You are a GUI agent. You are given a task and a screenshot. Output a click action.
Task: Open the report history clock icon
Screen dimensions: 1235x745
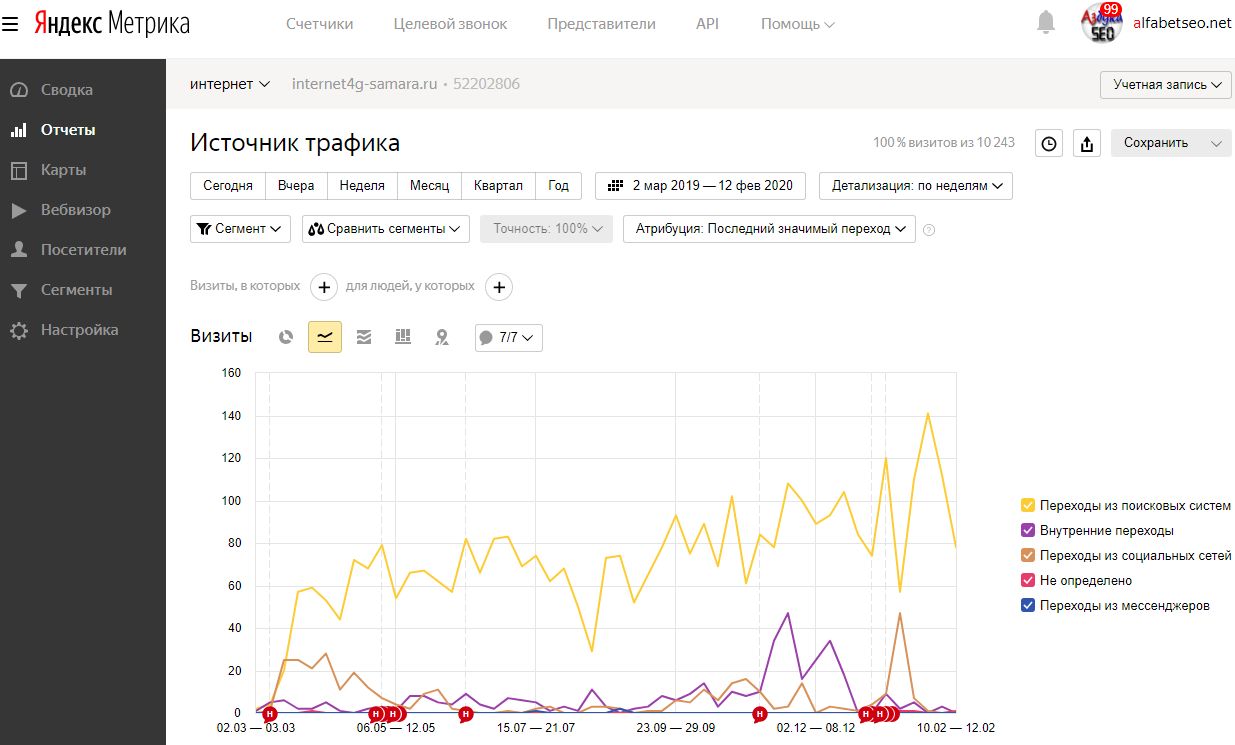click(1048, 143)
